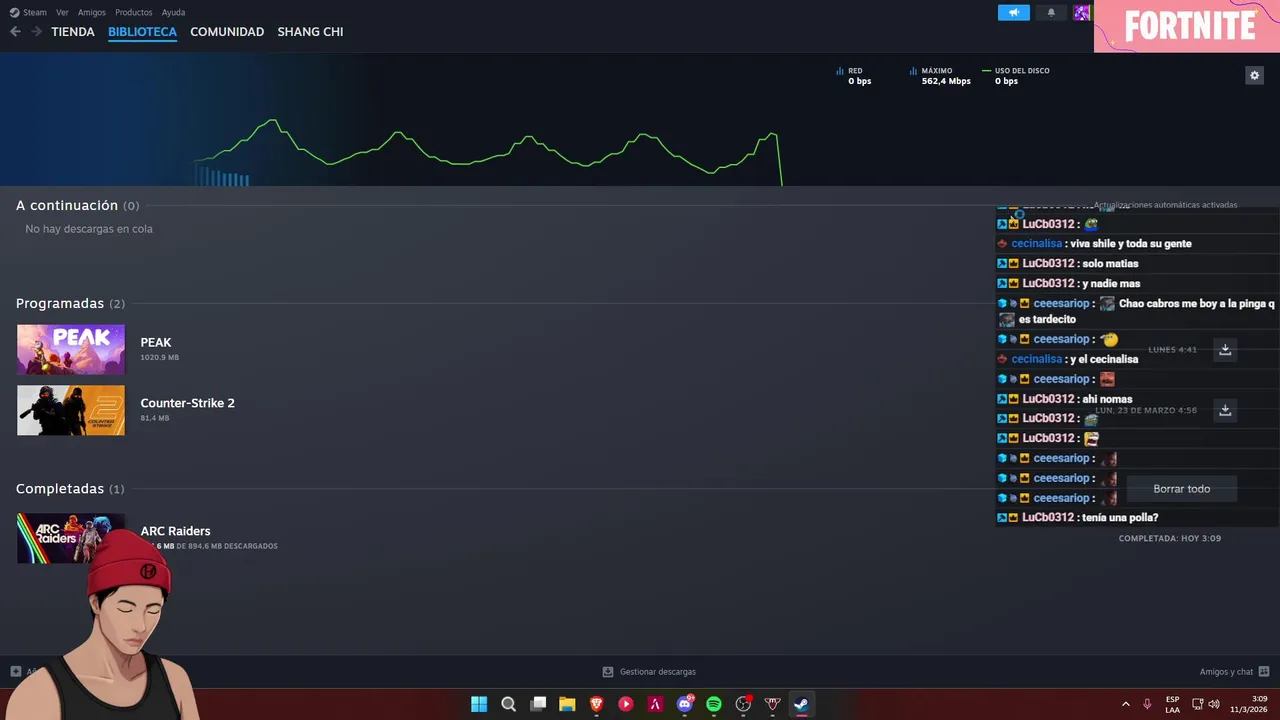Open the winged-shield app on the taskbar

coord(772,704)
